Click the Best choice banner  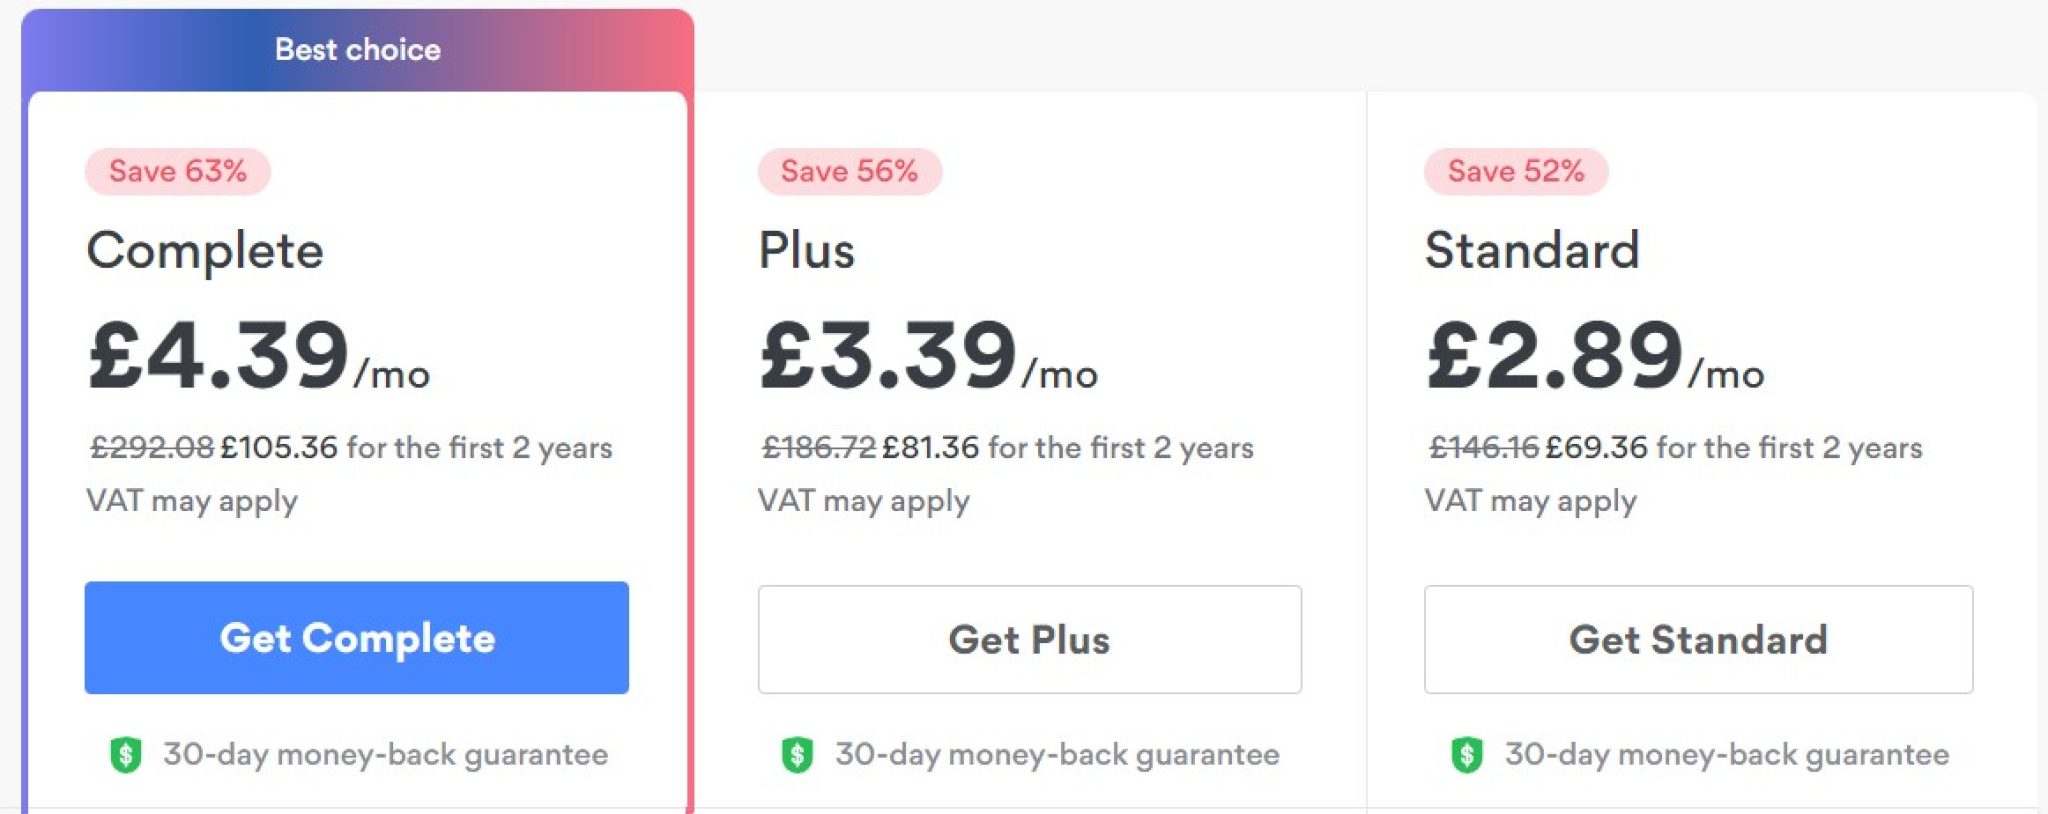click(358, 50)
